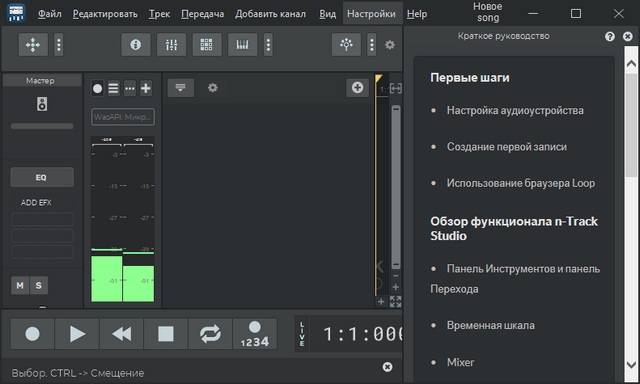Click the orange playhead marker

378,78
